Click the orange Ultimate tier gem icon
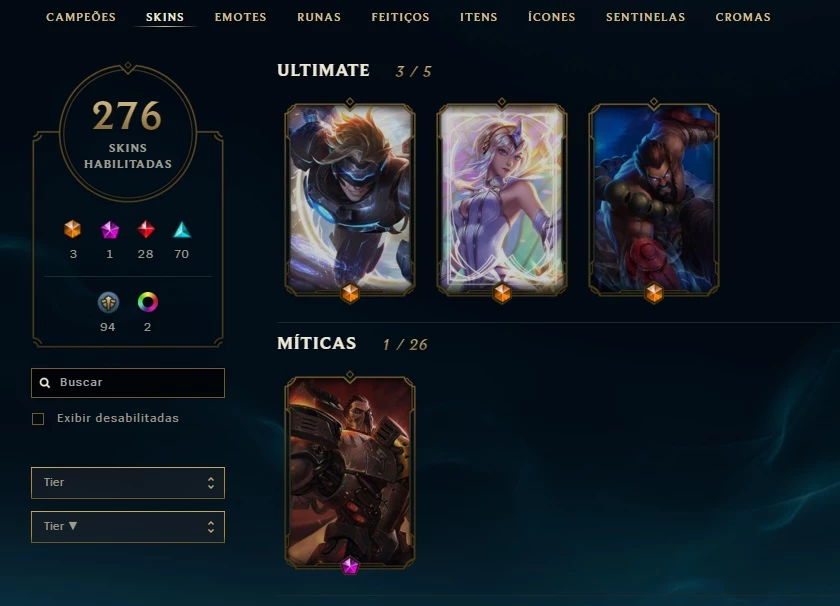This screenshot has width=840, height=606. (x=72, y=229)
